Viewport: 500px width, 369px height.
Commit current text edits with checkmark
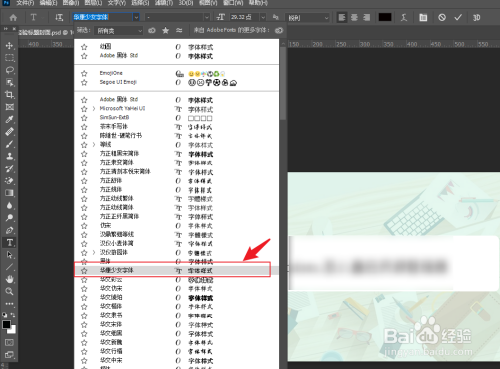(x=458, y=17)
